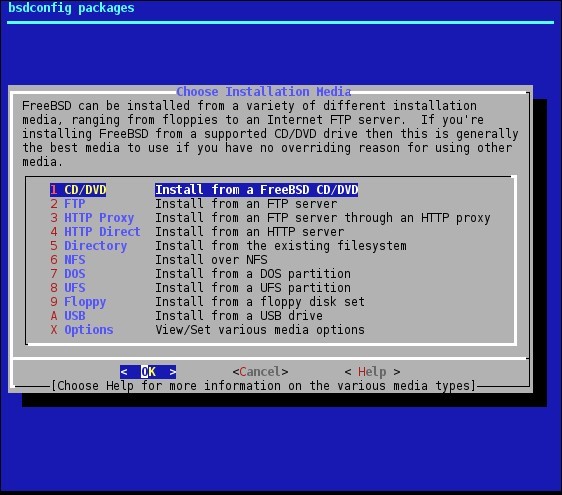The image size is (562, 495).
Task: Click the OK button
Action: tap(148, 372)
